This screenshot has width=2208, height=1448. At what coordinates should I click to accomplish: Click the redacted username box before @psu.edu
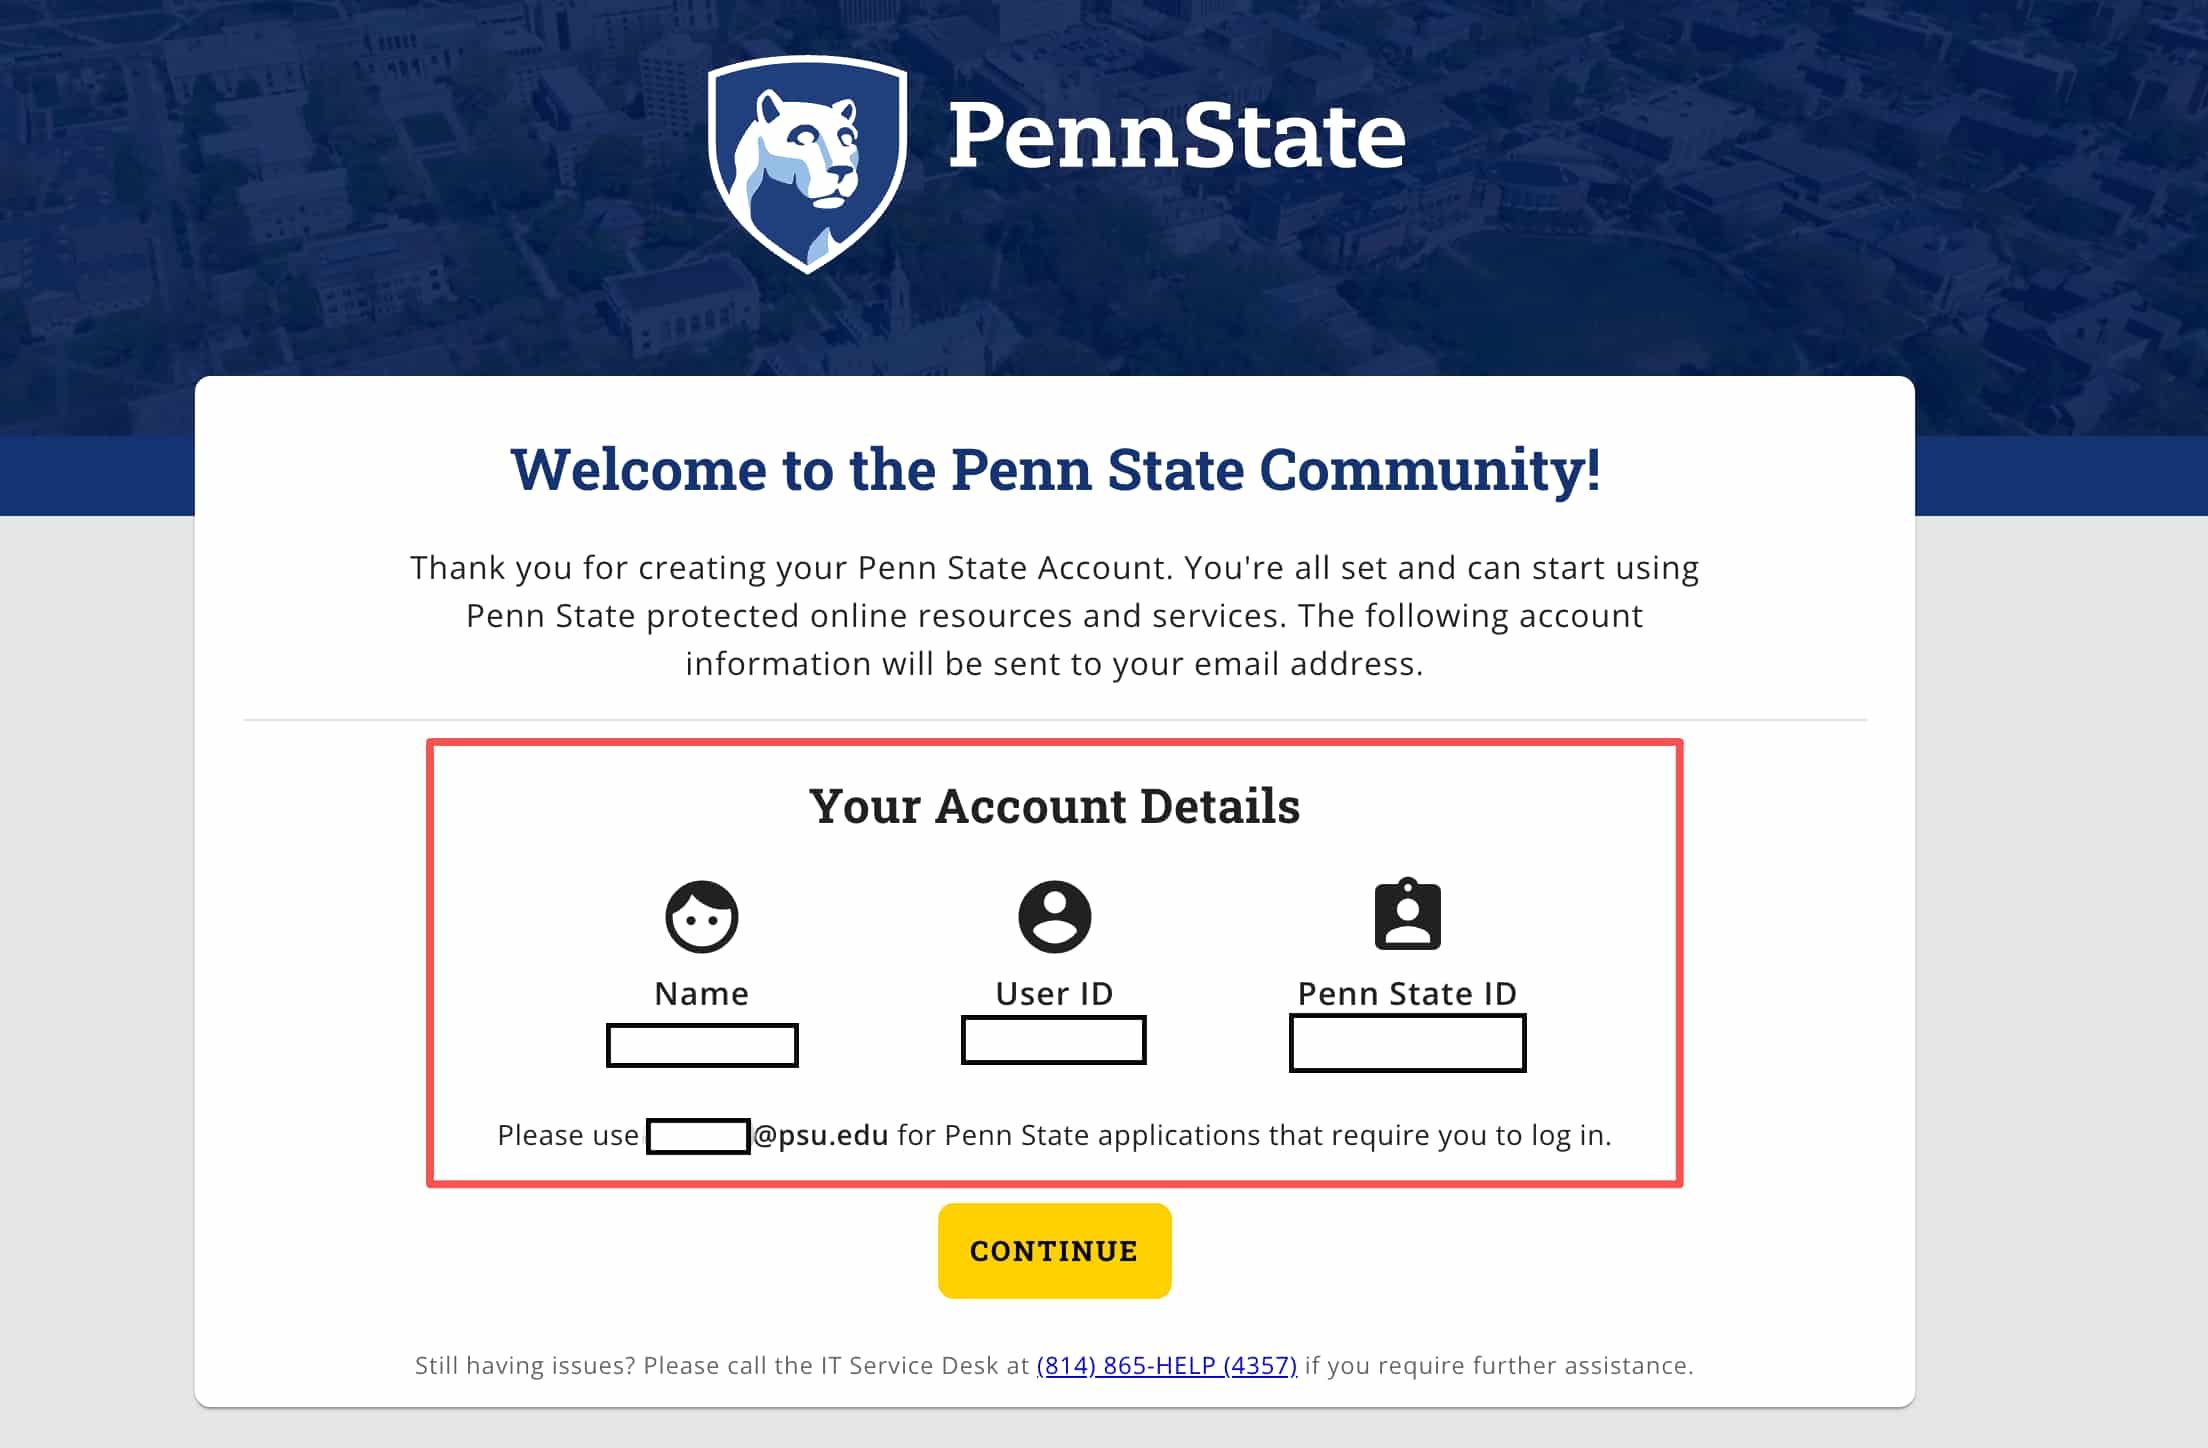(x=698, y=1136)
